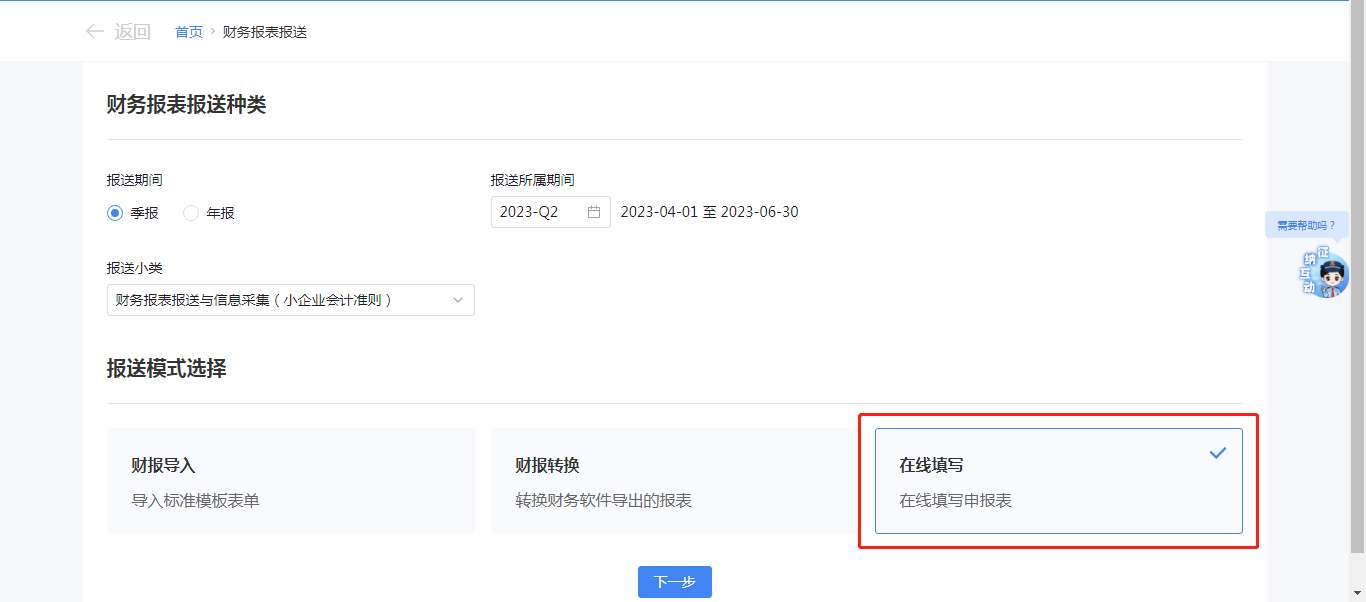This screenshot has width=1366, height=602.
Task: Click the 返回 text label
Action: coord(132,32)
